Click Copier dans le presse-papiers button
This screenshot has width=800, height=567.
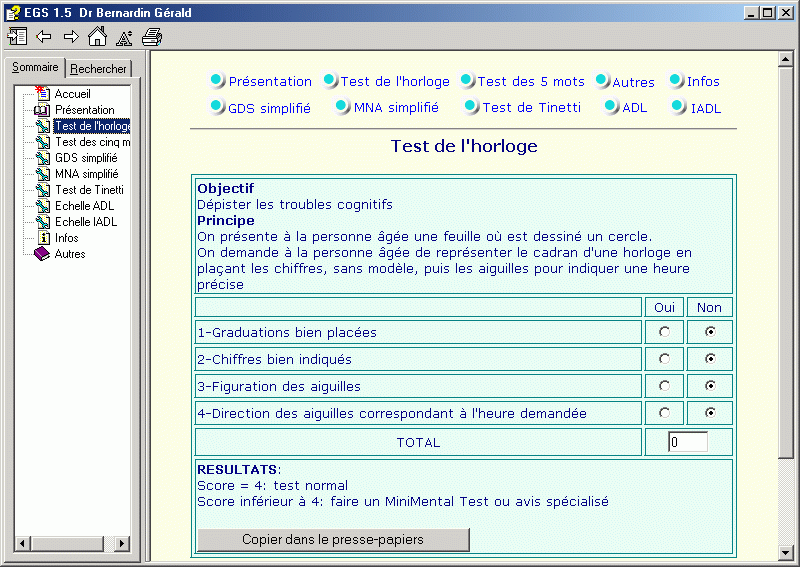point(333,539)
